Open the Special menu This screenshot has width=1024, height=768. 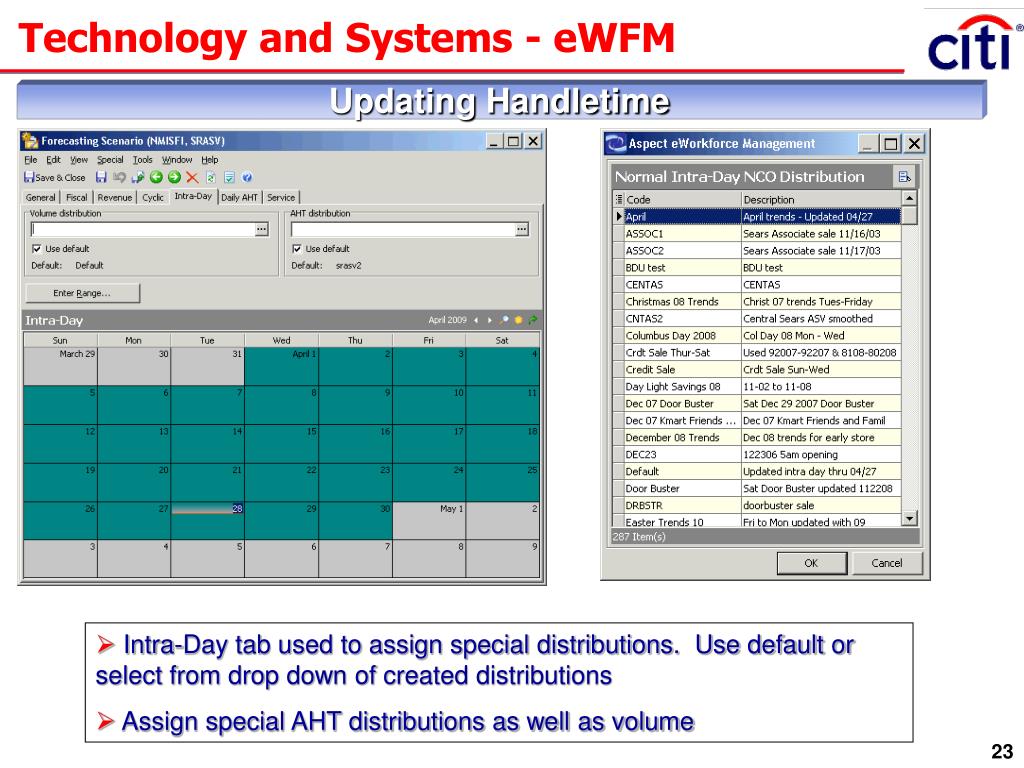(x=110, y=159)
